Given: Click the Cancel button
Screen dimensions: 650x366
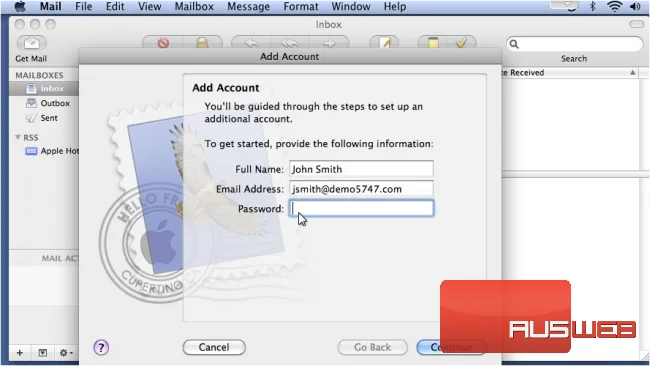Looking at the screenshot, I should point(214,347).
